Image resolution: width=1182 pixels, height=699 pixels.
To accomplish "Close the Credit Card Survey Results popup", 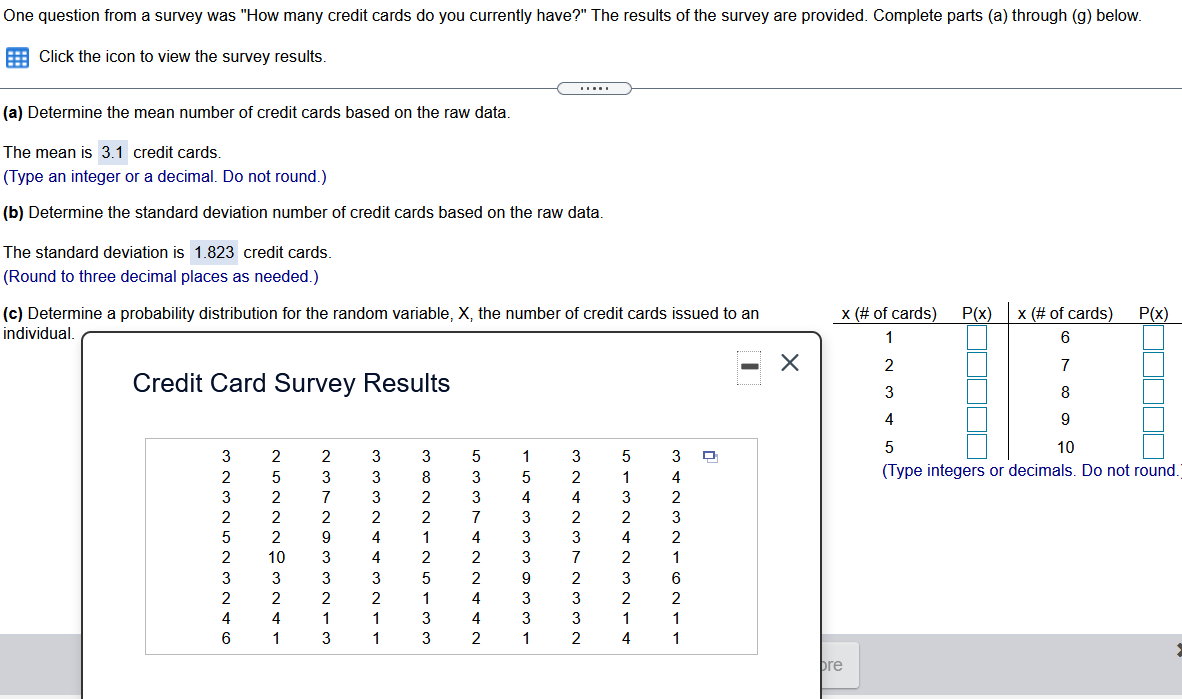I will pos(789,363).
